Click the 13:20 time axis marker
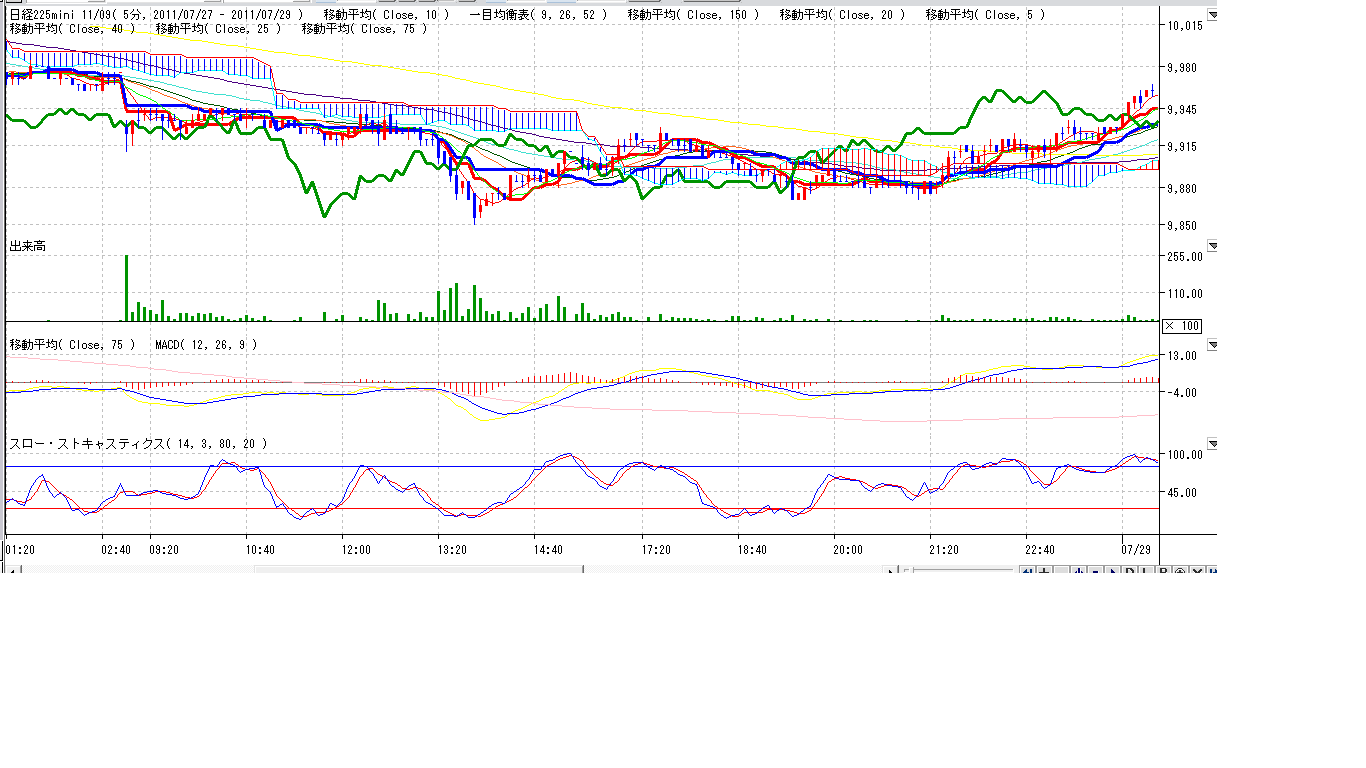 click(x=452, y=550)
